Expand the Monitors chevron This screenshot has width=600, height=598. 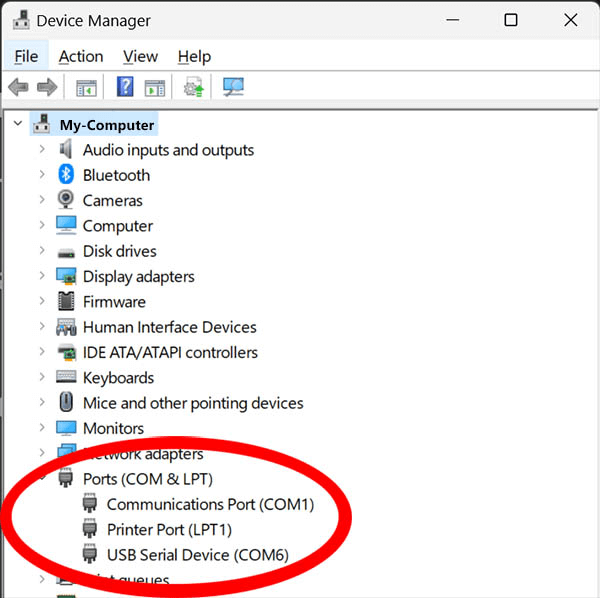[x=42, y=427]
